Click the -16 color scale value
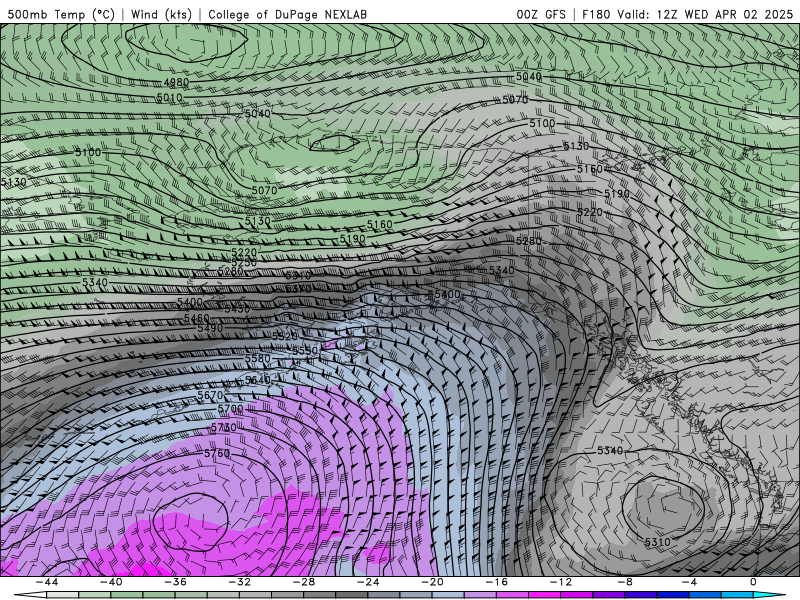800x600 pixels. (x=497, y=582)
